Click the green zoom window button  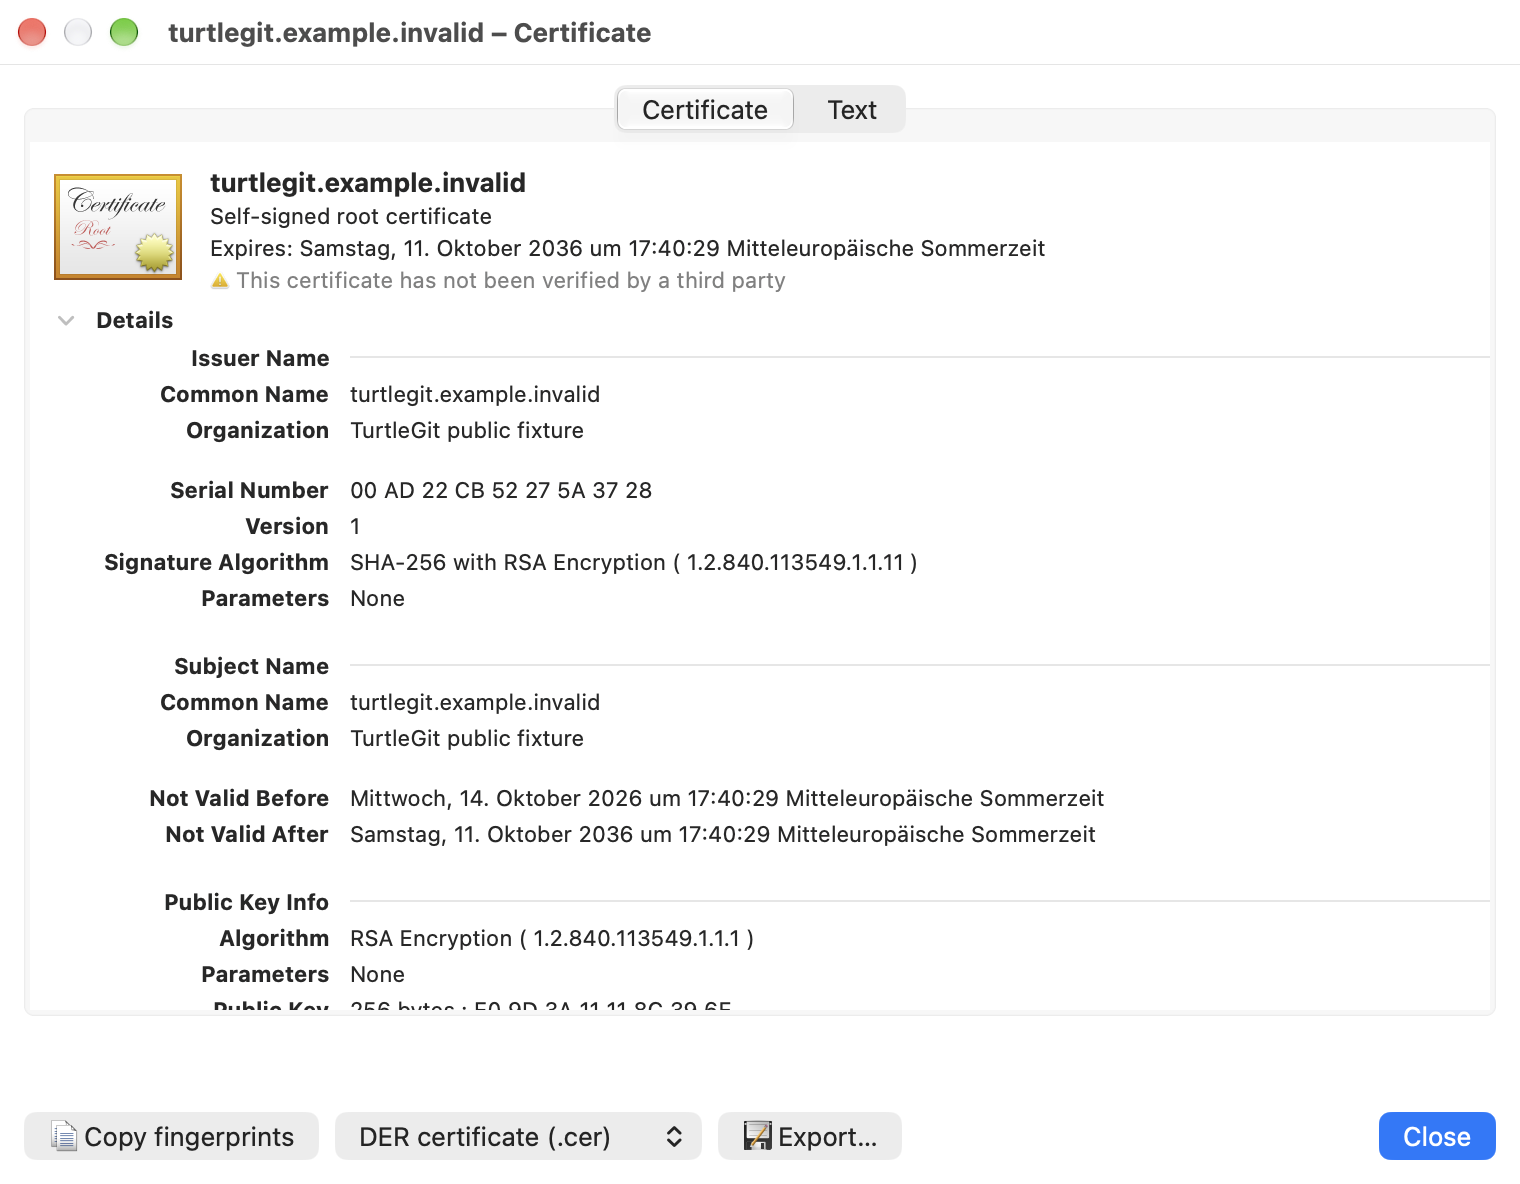tap(124, 32)
